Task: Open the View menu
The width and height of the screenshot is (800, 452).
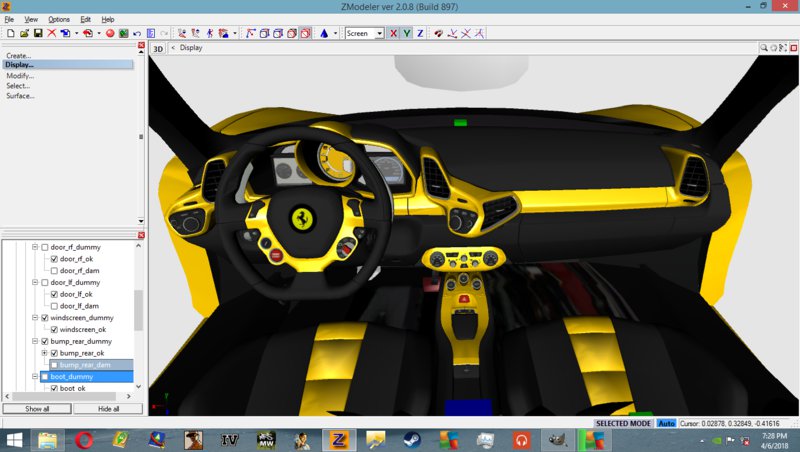Action: 31,19
